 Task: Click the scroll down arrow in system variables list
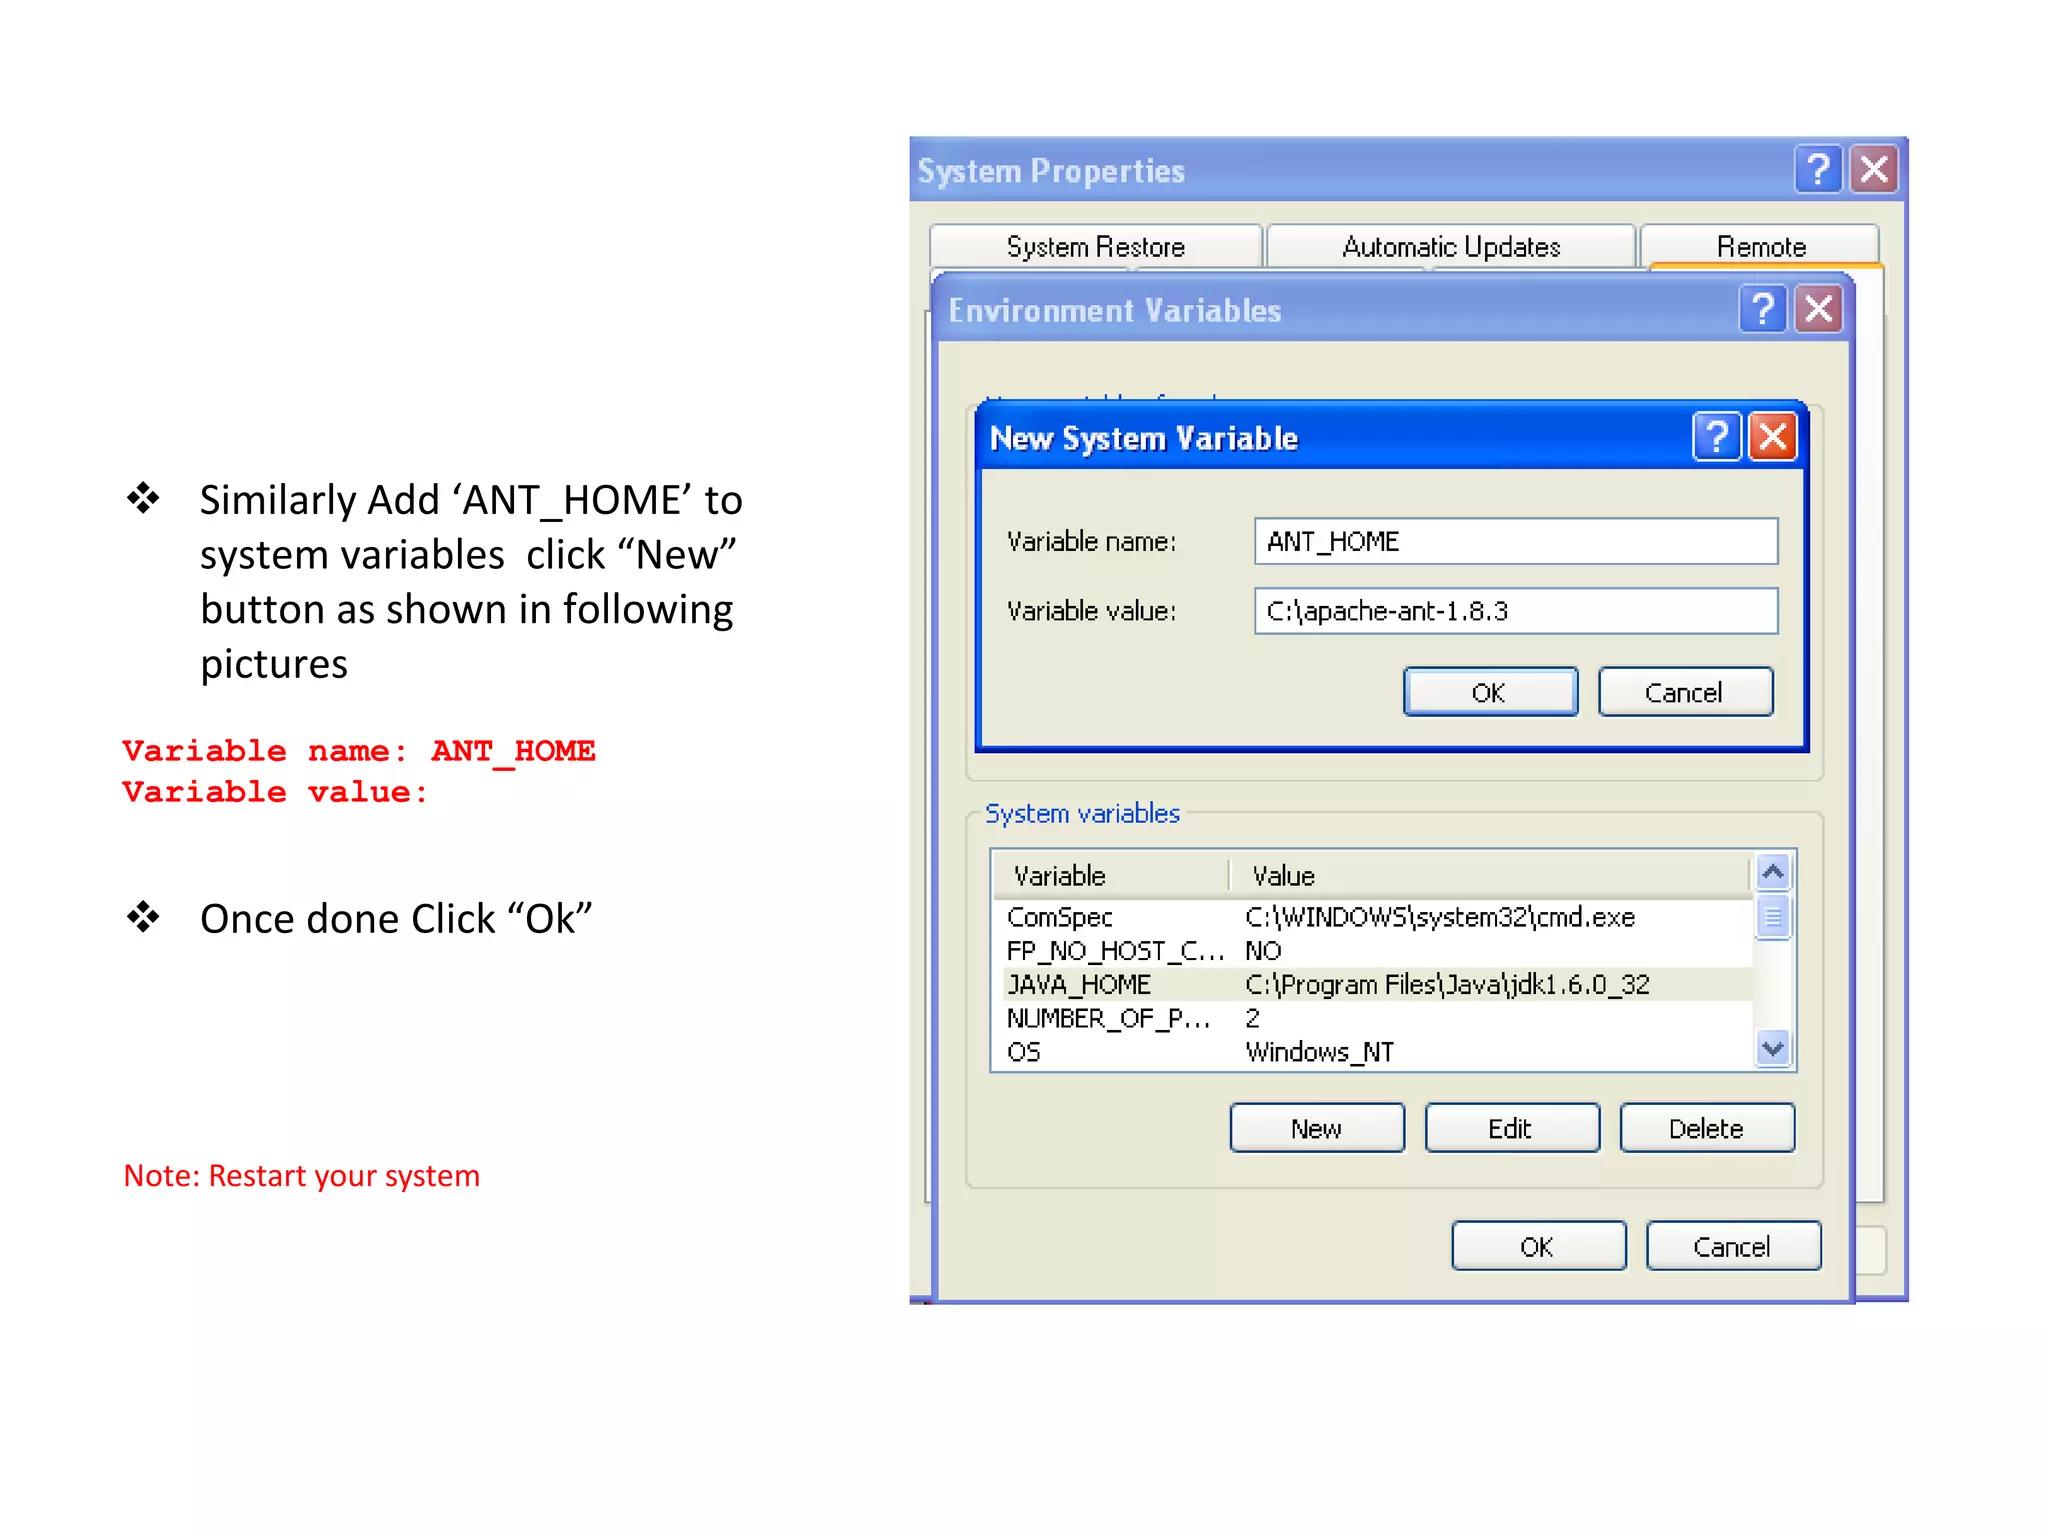point(1773,1049)
